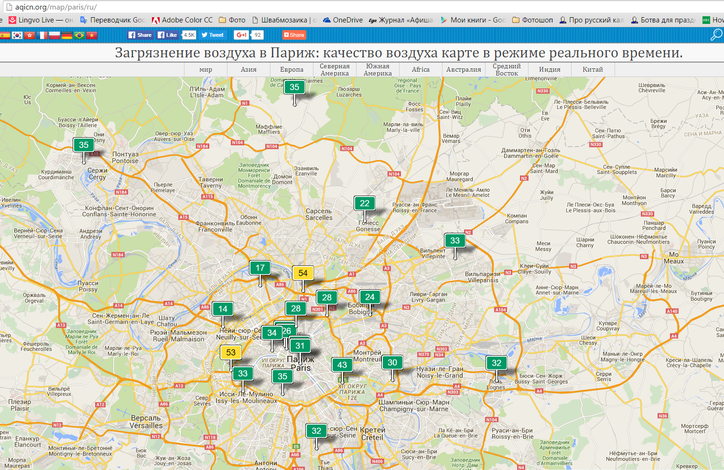Viewport: 724px width, 470px height.
Task: Open the Фотошоп bookmarks folder
Action: click(x=532, y=20)
